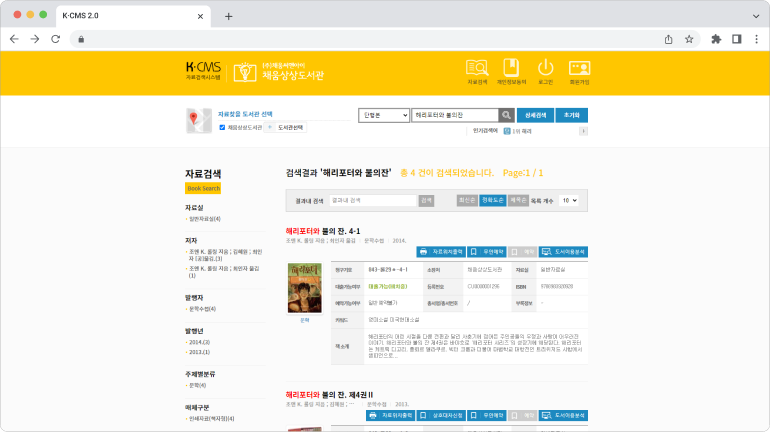Open 회원가입 member signup icon
Image resolution: width=770 pixels, height=432 pixels.
coord(579,72)
